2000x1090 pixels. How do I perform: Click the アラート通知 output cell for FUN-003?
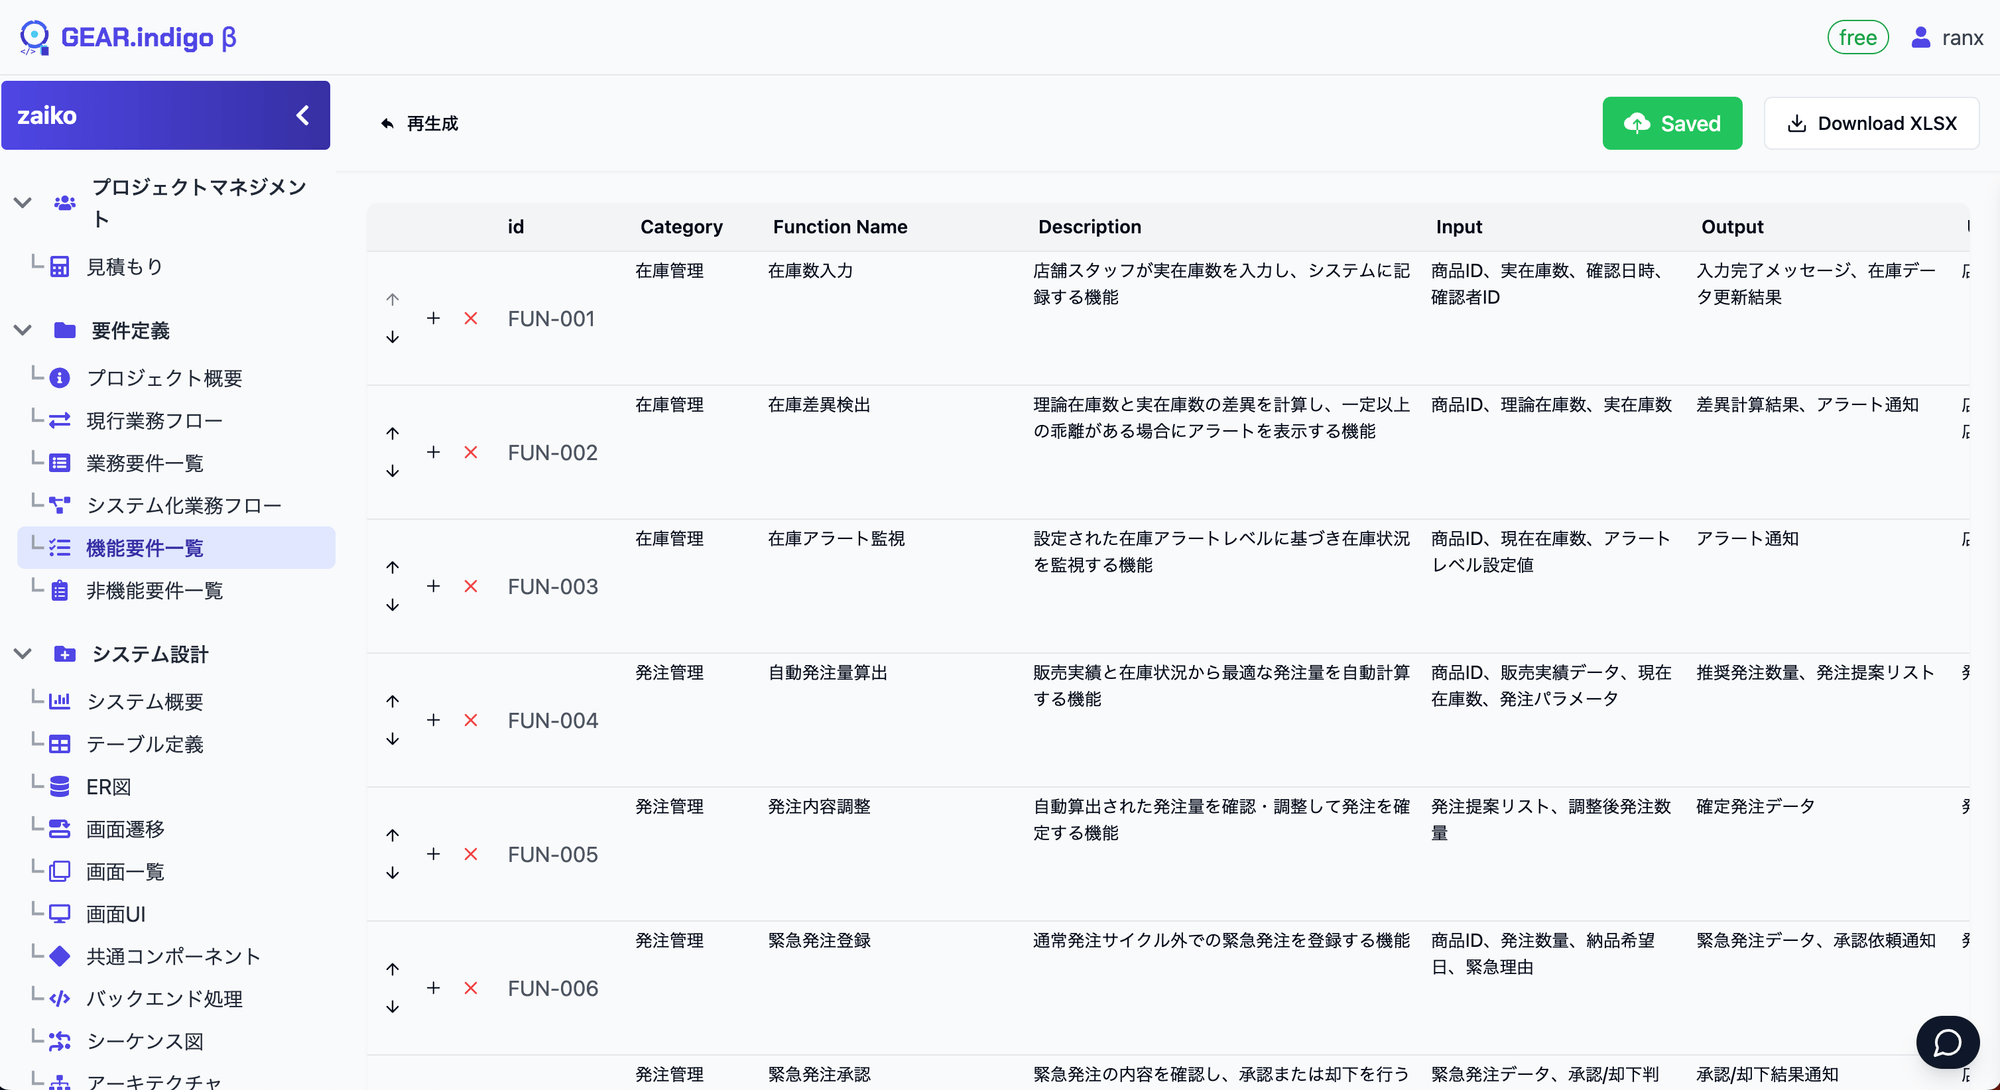(x=1747, y=539)
